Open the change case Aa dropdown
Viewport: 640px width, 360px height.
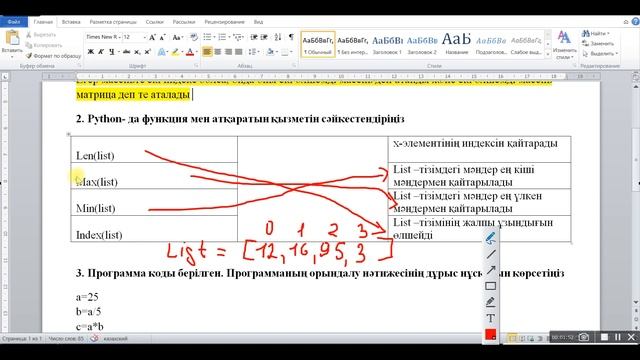177,38
